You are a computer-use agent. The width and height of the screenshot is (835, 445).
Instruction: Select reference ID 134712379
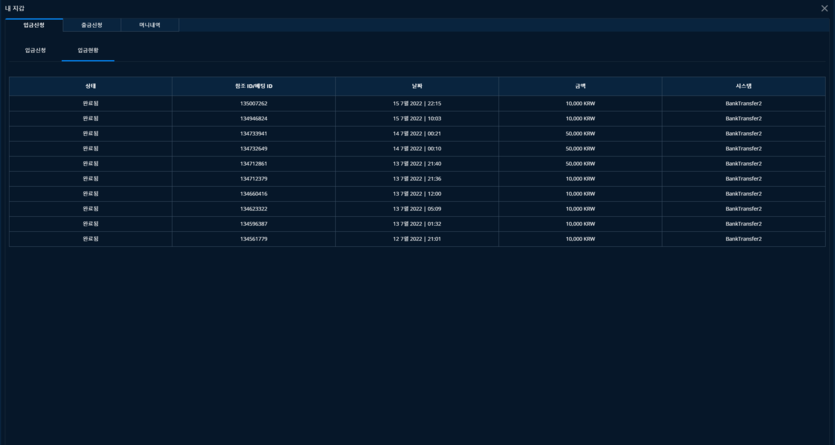tap(253, 179)
